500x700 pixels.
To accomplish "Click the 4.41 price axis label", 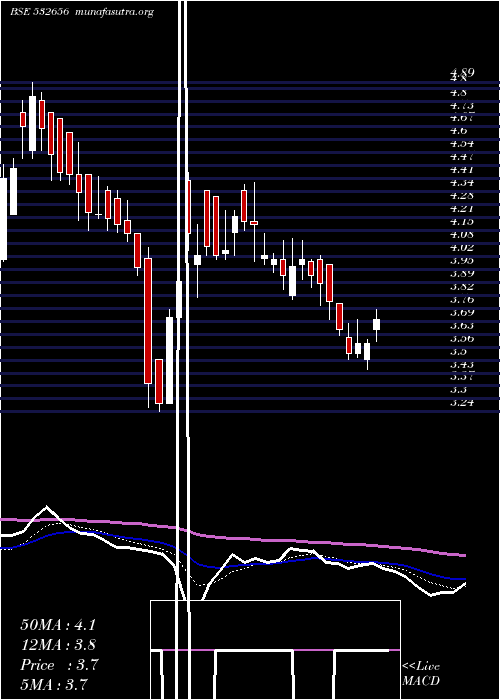I will [462, 170].
